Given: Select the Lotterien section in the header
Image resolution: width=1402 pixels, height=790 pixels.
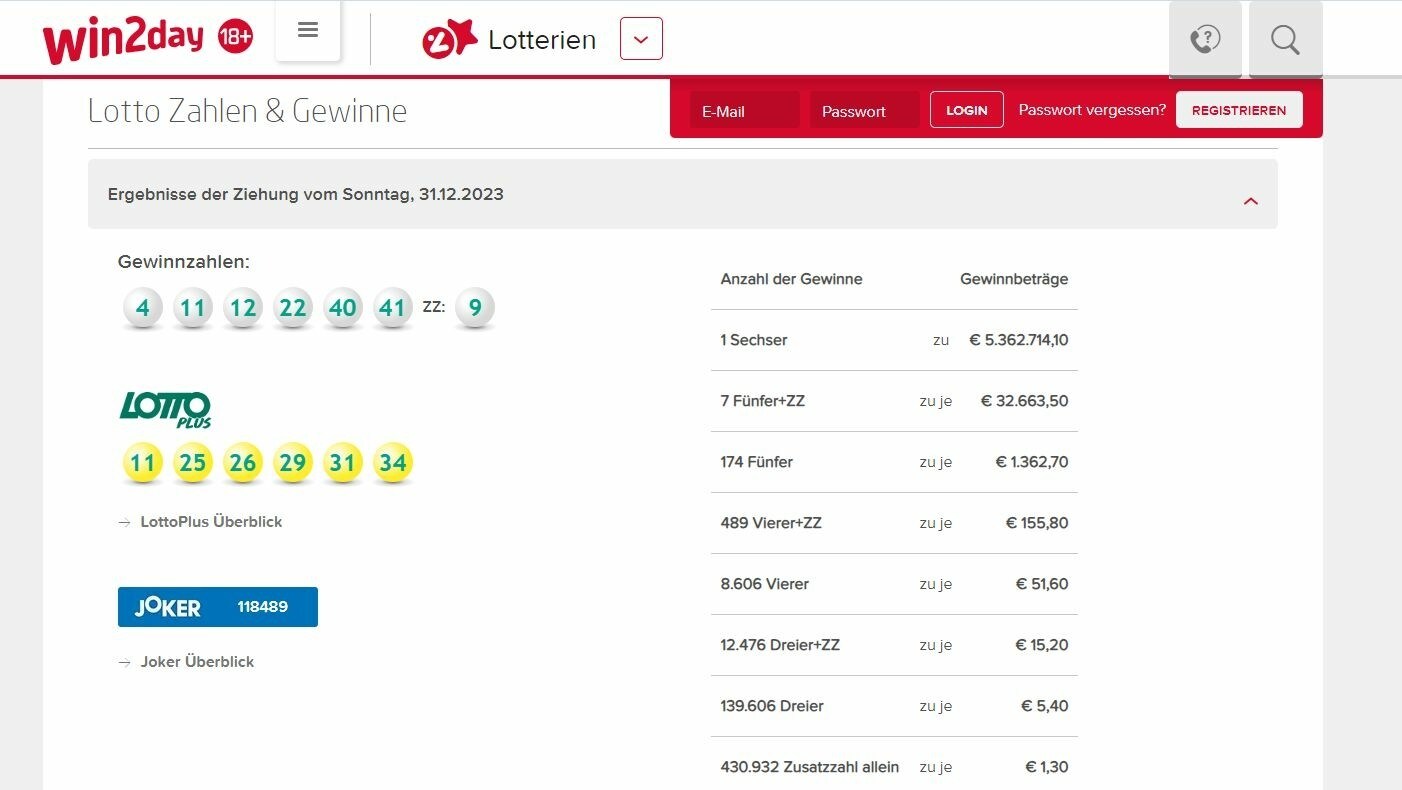Looking at the screenshot, I should coord(541,39).
